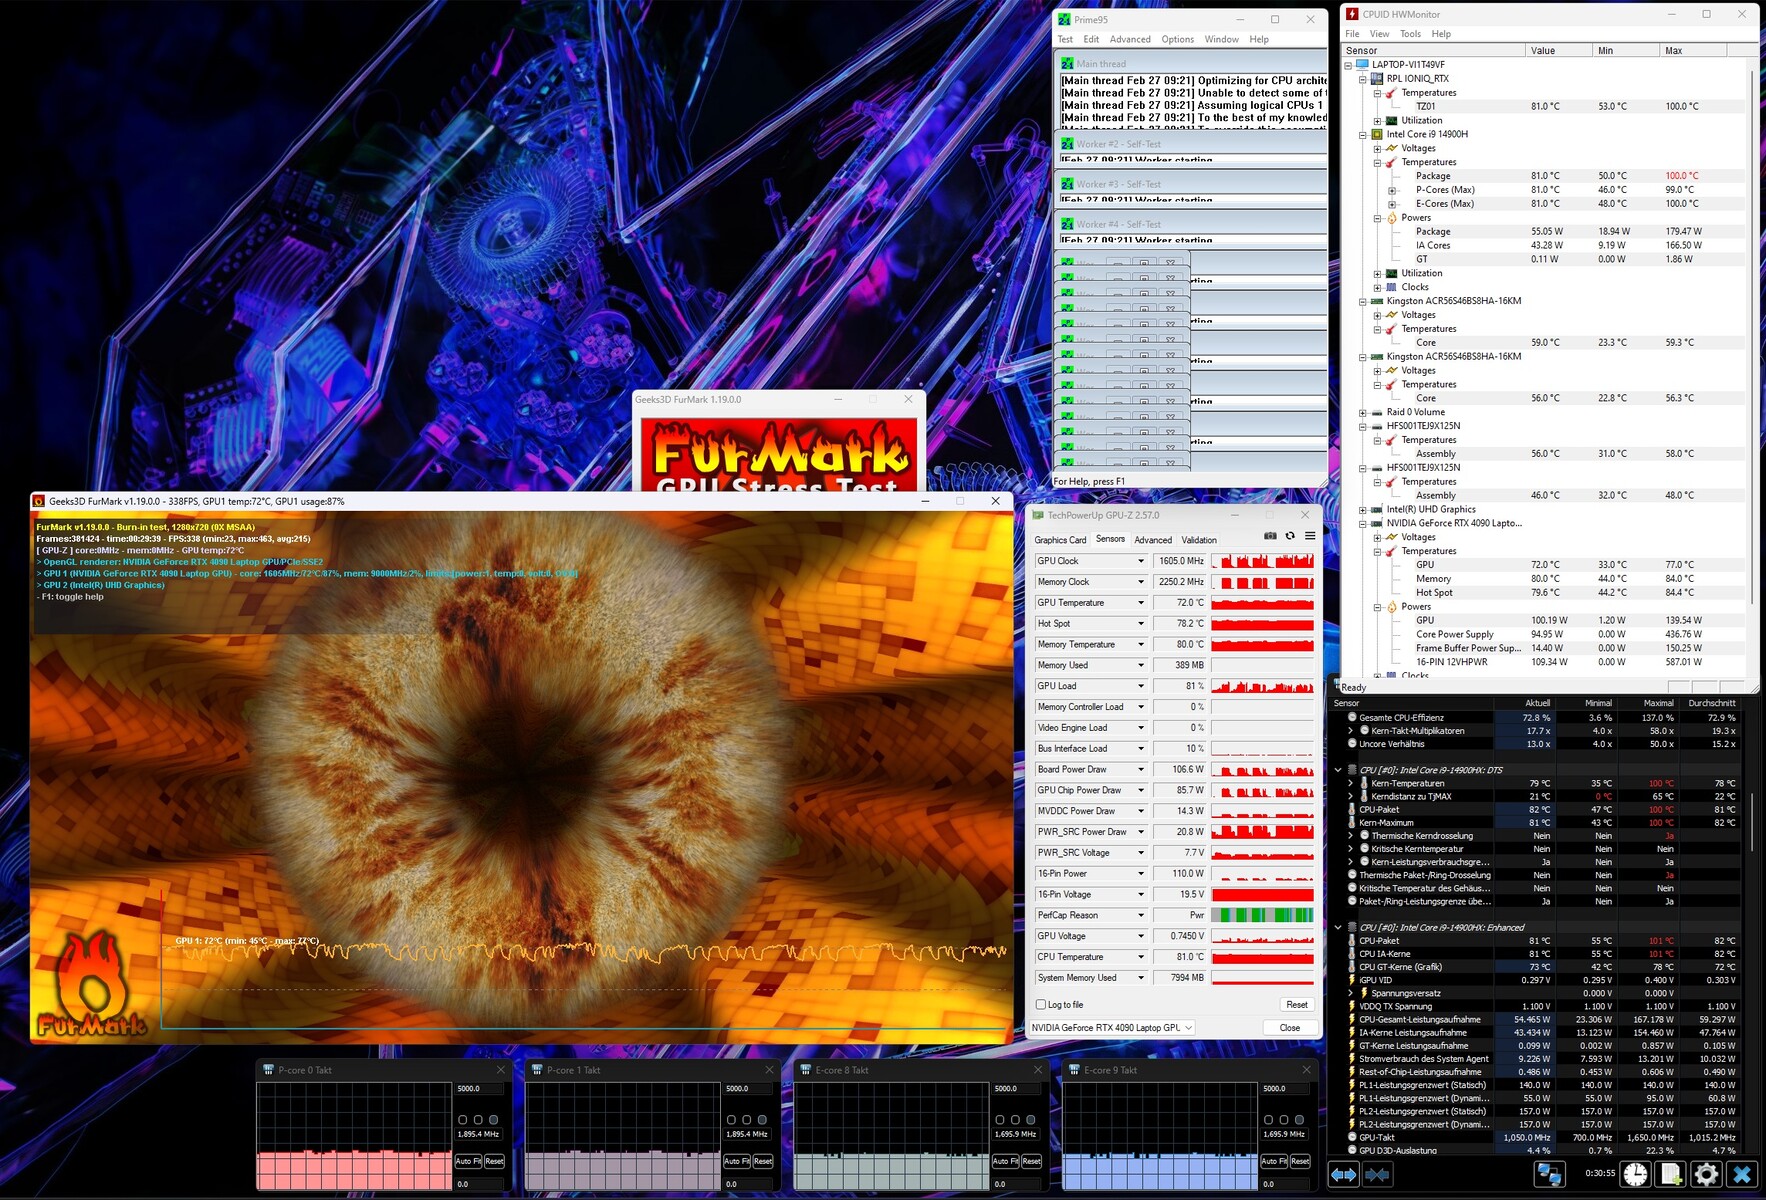The width and height of the screenshot is (1766, 1200).
Task: Click HWiNFO expand columns arrows icon
Action: pyautogui.click(x=1343, y=1175)
